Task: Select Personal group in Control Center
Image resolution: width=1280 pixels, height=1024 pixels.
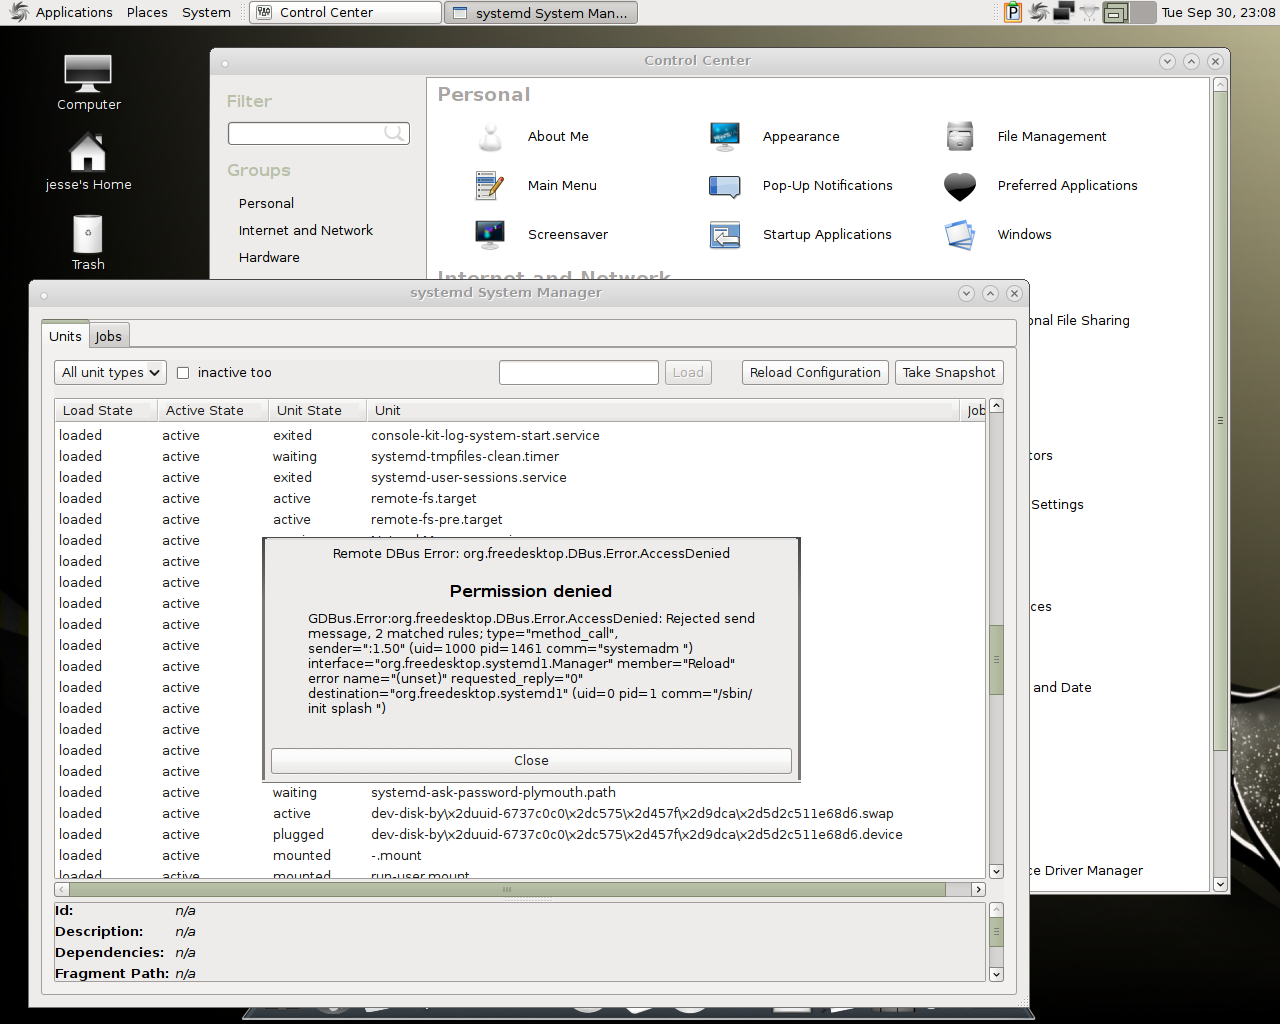Action: point(266,203)
